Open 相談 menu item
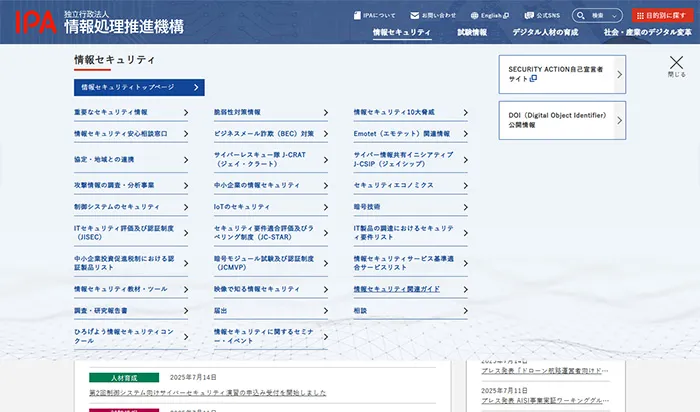Image resolution: width=700 pixels, height=412 pixels. click(x=410, y=311)
